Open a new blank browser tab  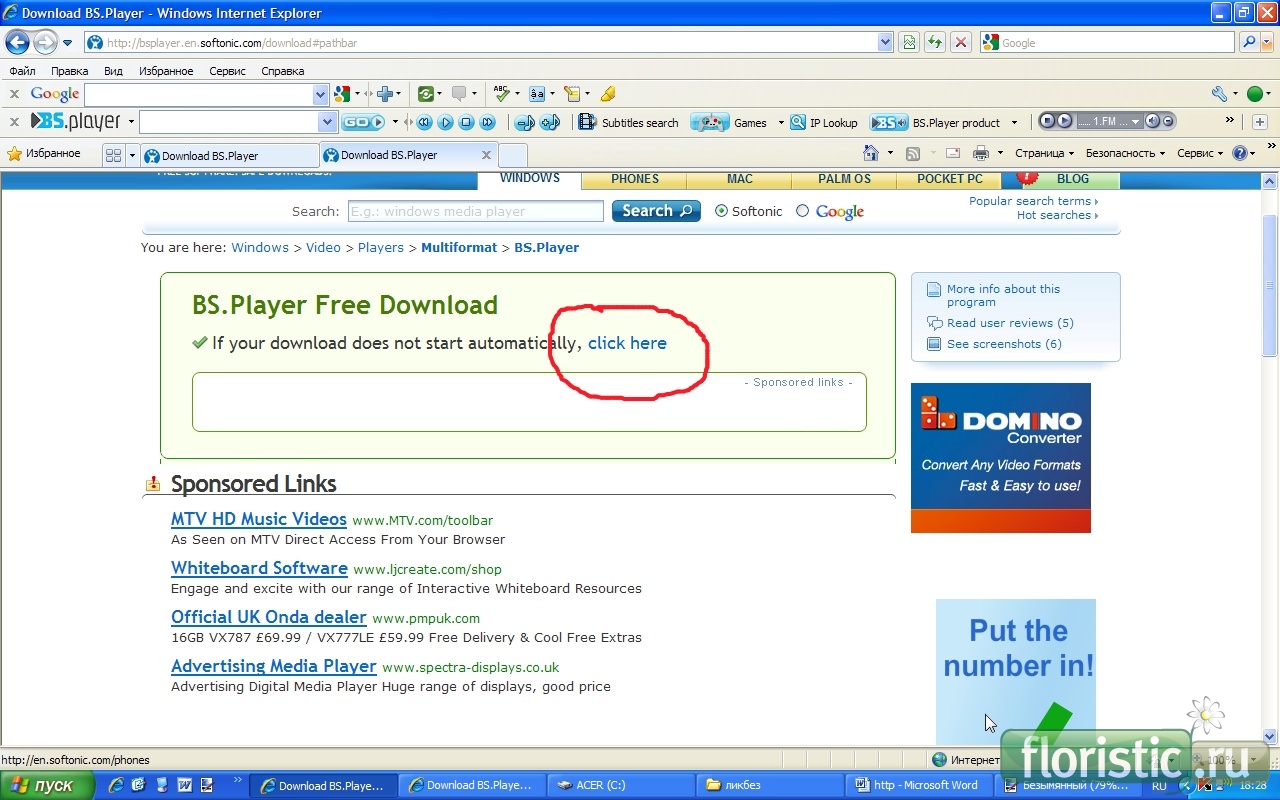pos(512,155)
